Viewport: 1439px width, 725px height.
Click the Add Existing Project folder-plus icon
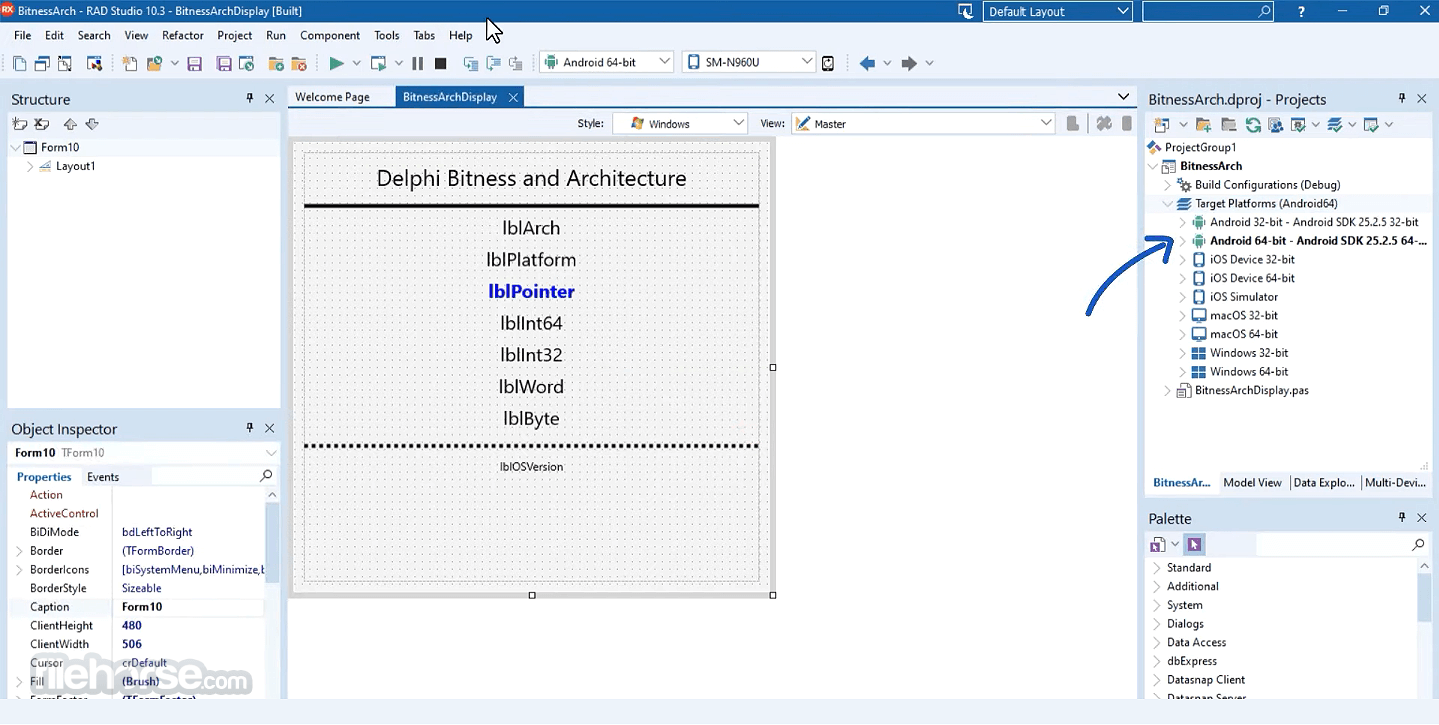[x=1203, y=125]
